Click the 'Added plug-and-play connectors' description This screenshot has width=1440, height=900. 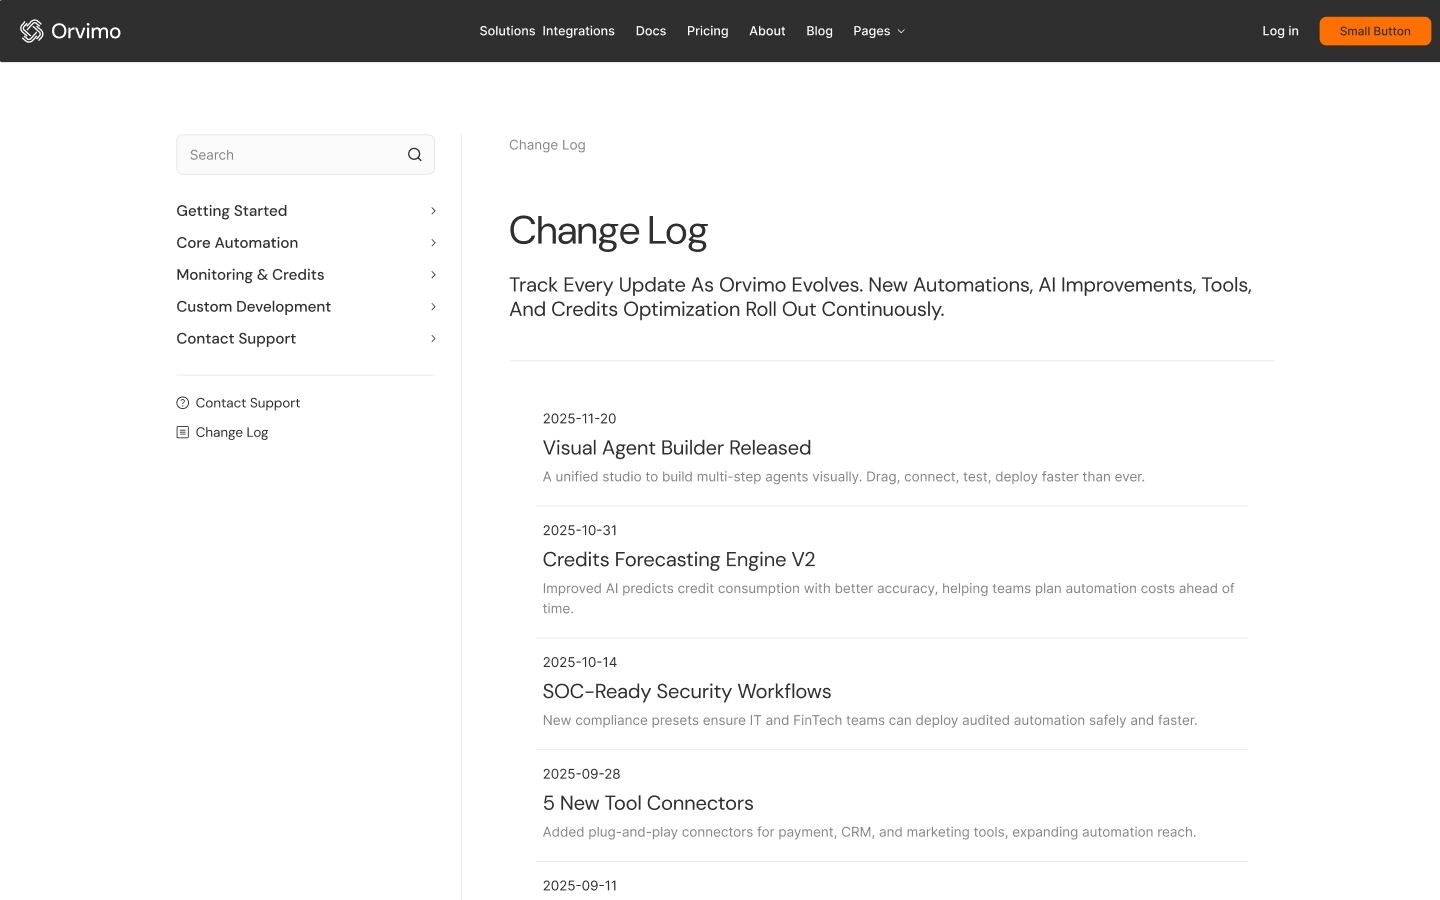pos(869,832)
